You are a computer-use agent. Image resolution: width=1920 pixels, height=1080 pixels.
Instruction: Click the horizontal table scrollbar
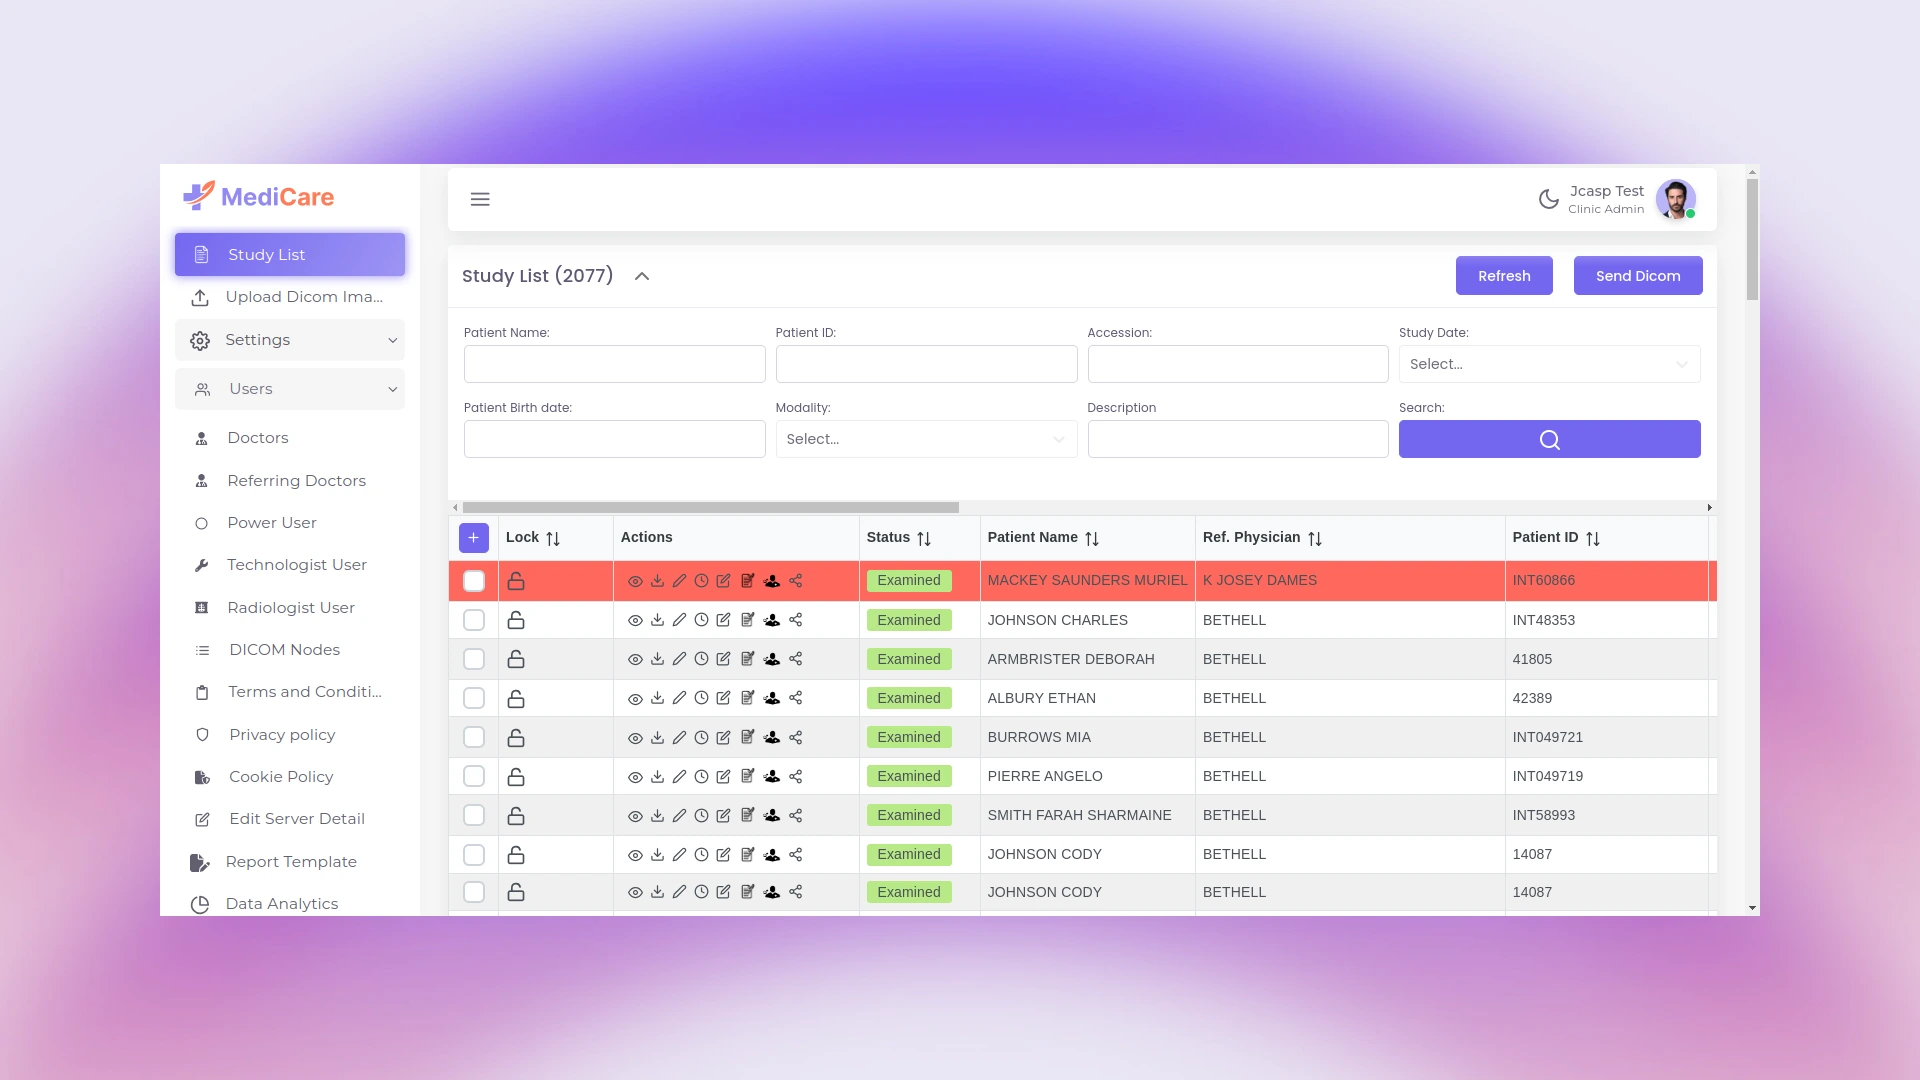[710, 508]
